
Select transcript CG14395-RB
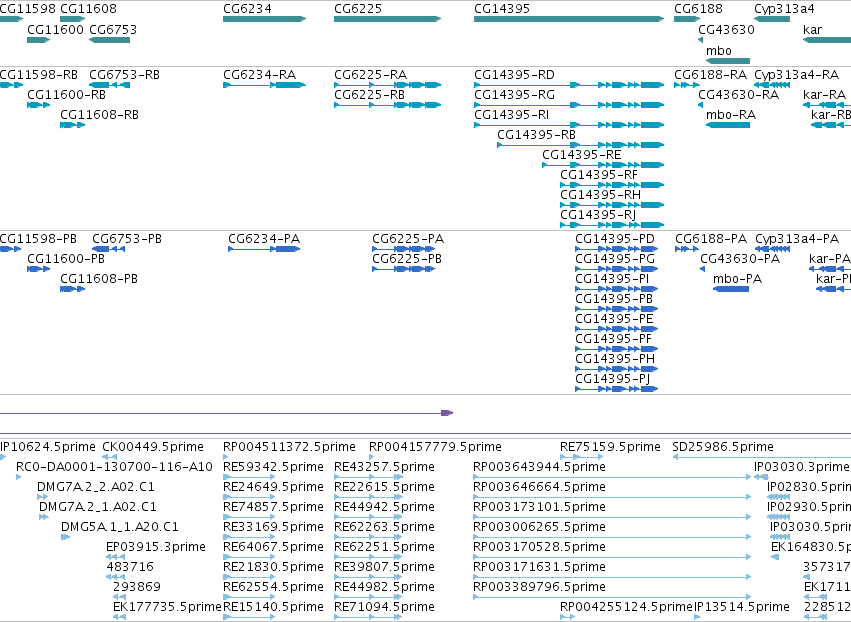point(581,145)
